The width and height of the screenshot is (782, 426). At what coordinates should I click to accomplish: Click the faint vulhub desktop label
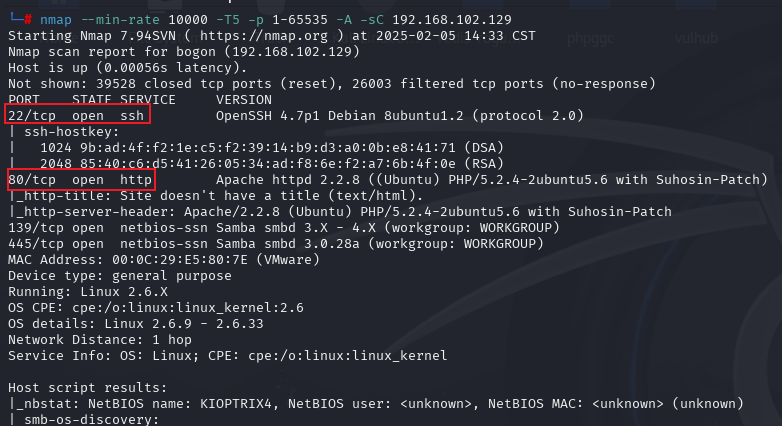(x=696, y=38)
